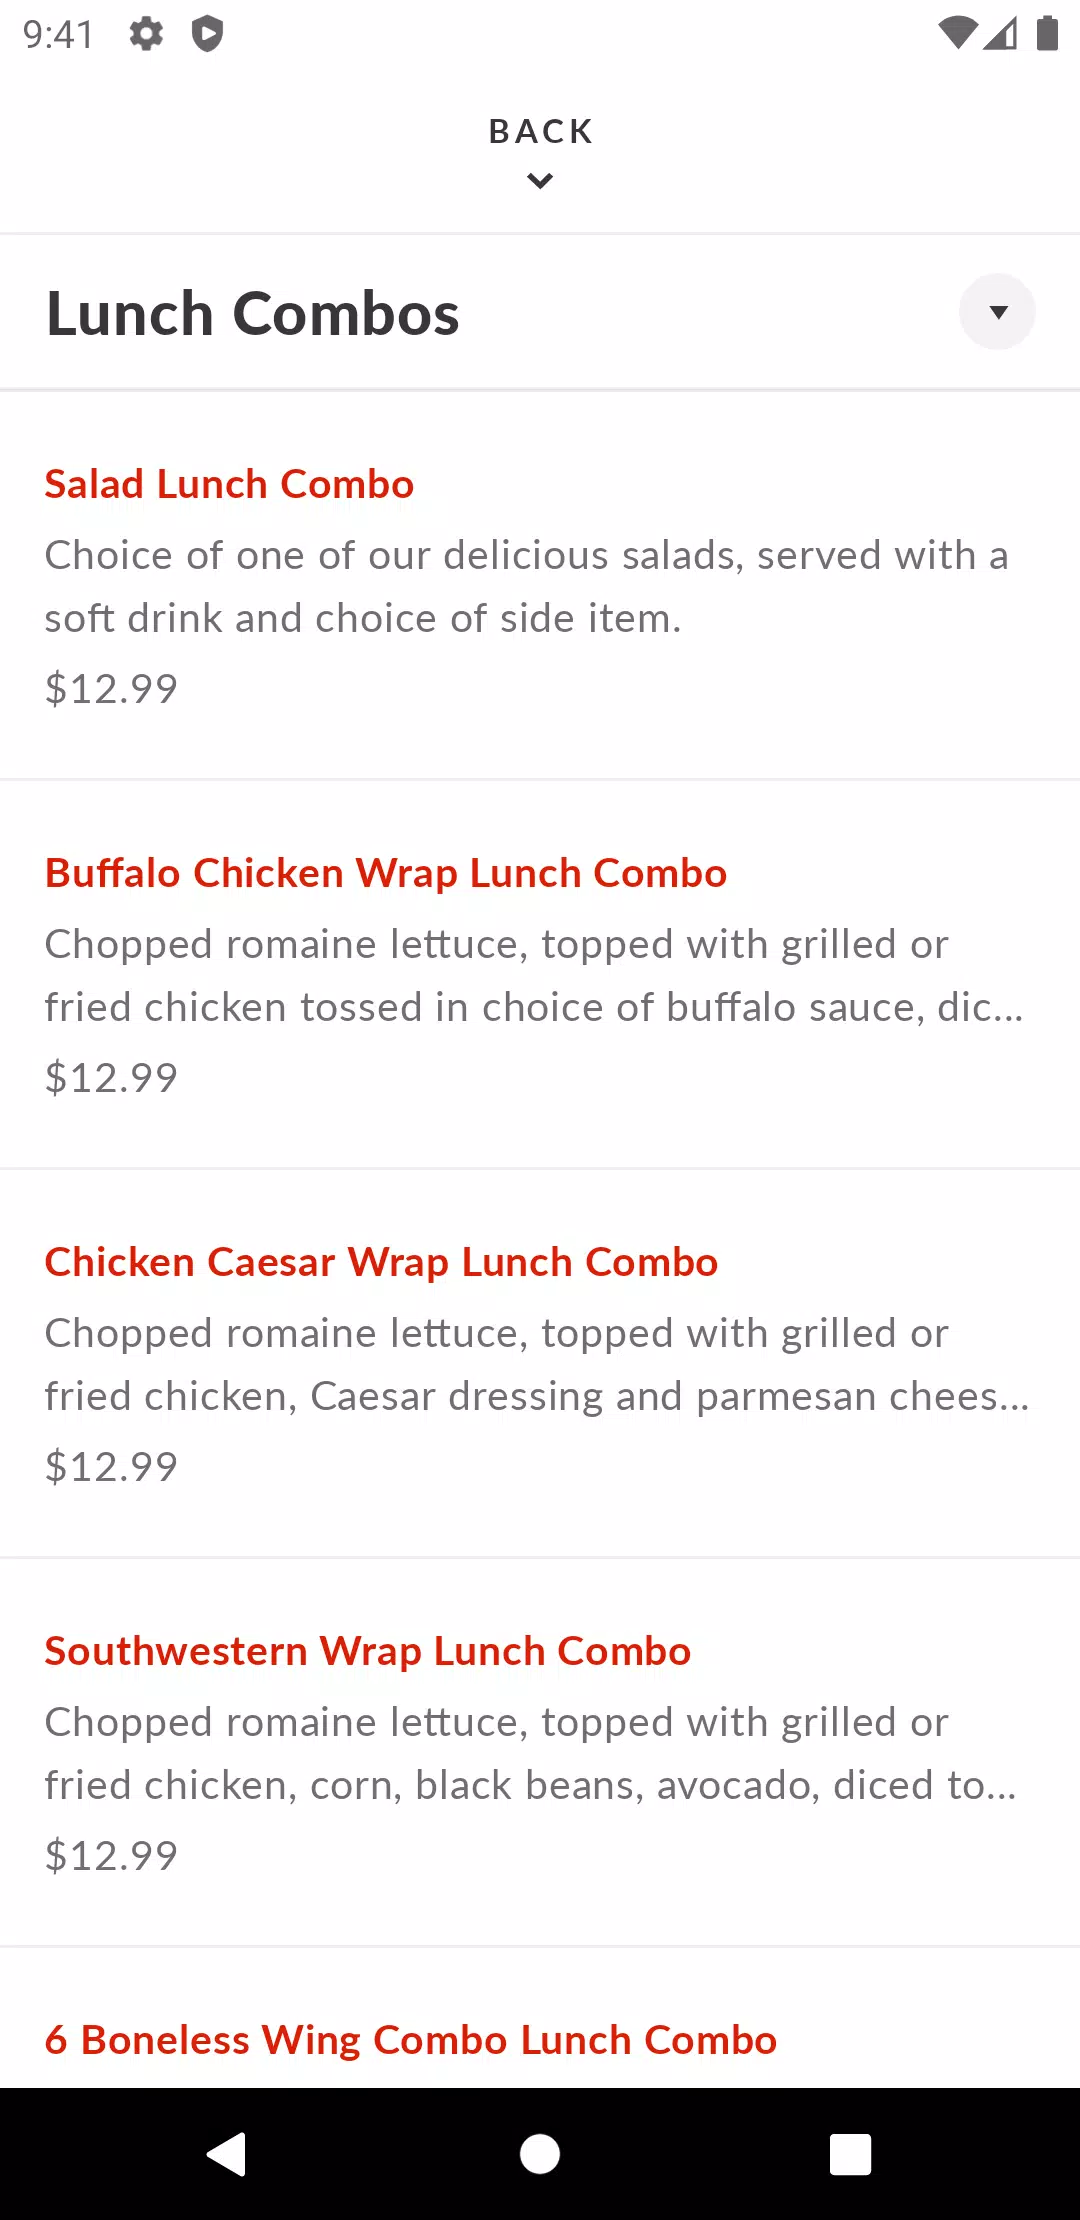The image size is (1080, 2220).
Task: Click the shield status bar icon
Action: click(207, 34)
